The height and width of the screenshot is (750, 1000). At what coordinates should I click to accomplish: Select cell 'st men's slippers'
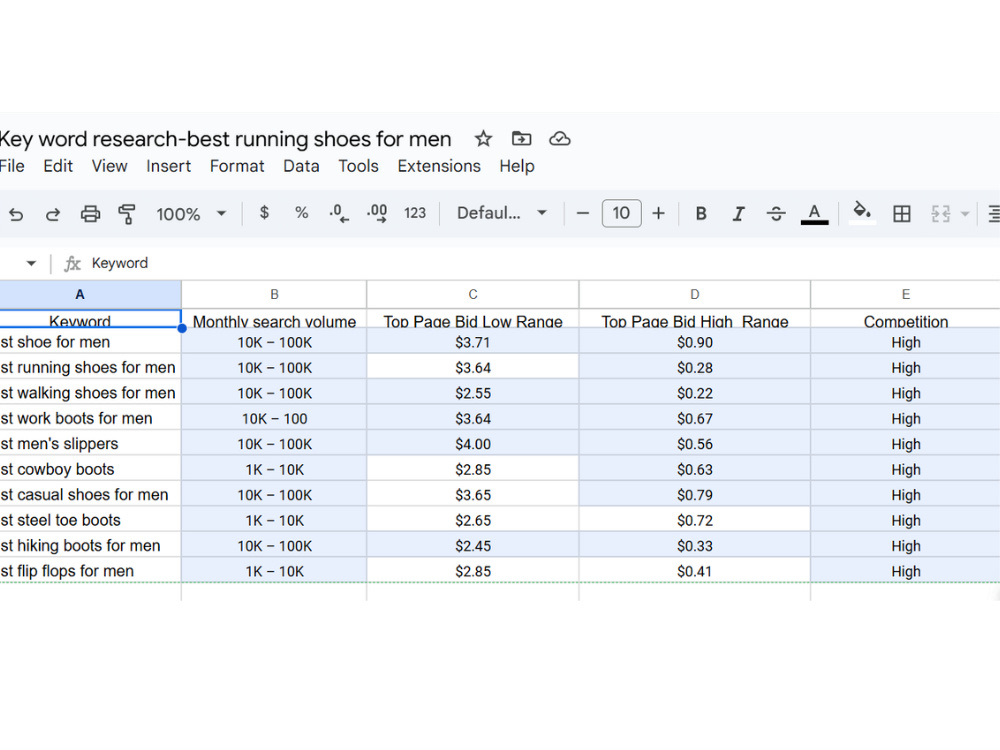90,444
